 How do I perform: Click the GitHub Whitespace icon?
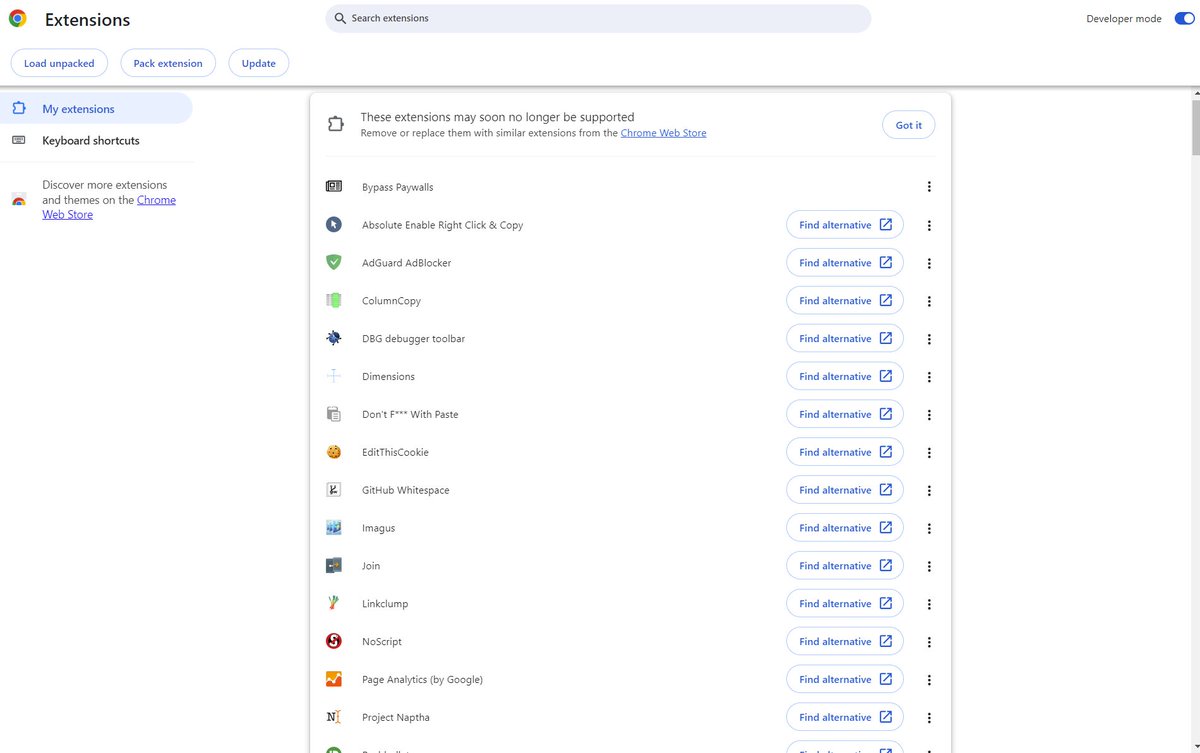pos(334,490)
